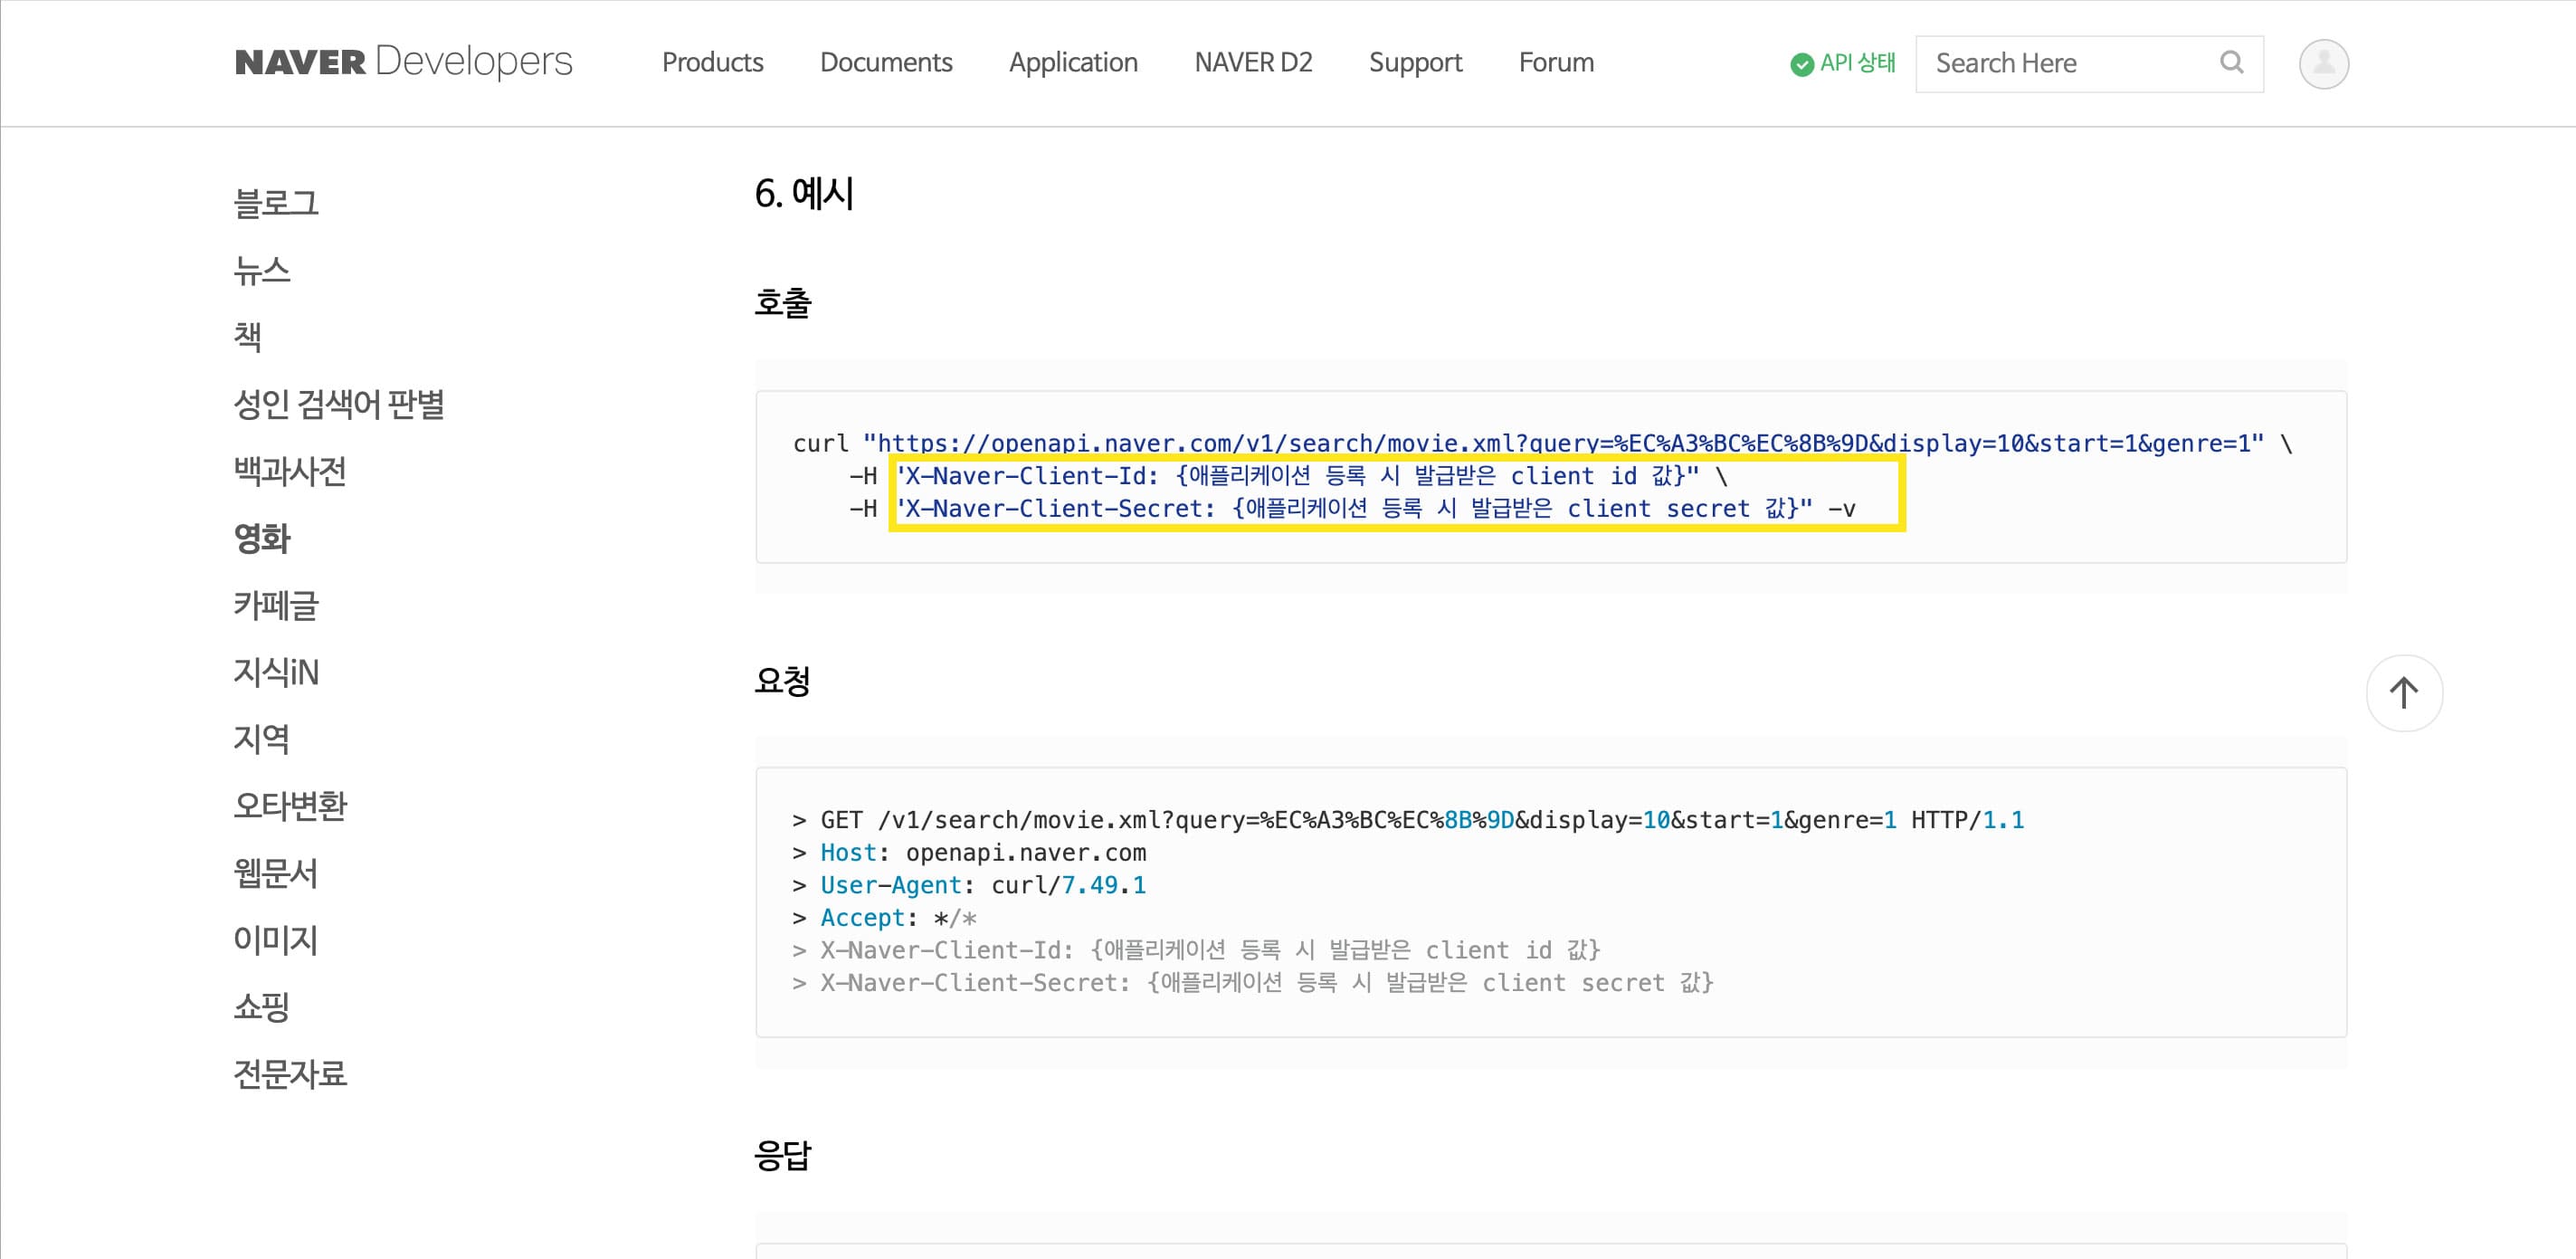Viewport: 2576px width, 1259px height.
Task: Open the user profile avatar icon
Action: 2323,64
